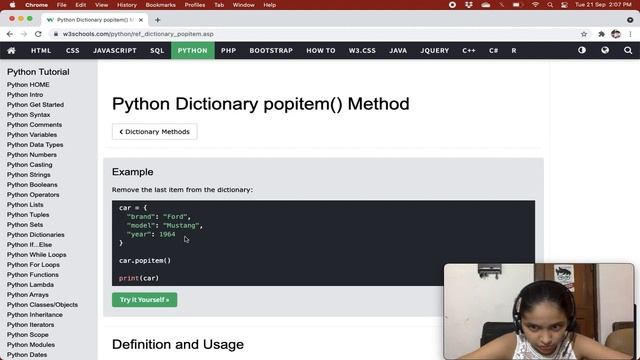This screenshot has width=640, height=360.
Task: Close the Python Dictionary popitem tab
Action: click(x=141, y=20)
